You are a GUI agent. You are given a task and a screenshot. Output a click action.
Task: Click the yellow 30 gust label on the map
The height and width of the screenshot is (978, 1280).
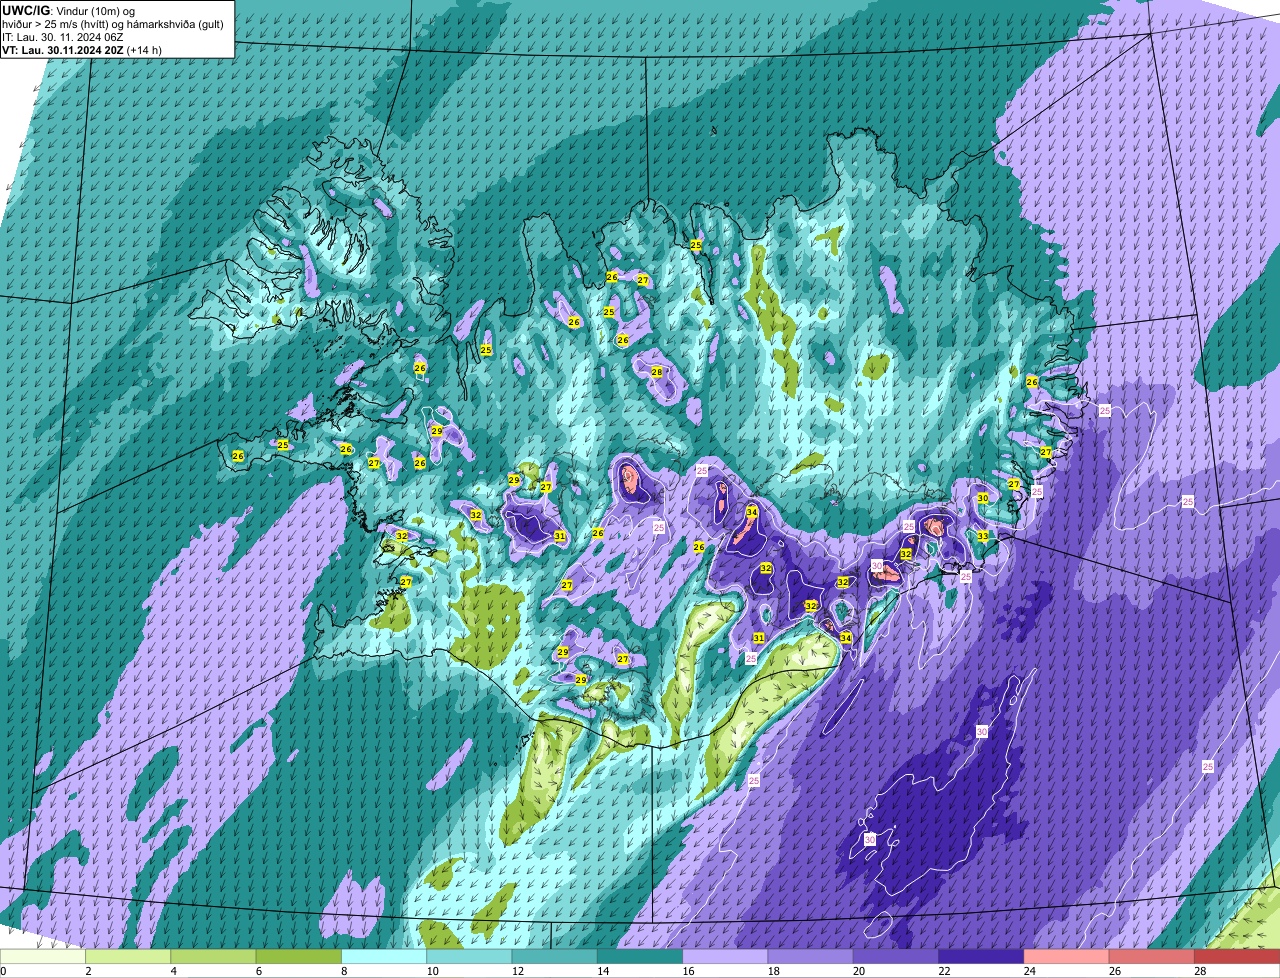point(983,498)
